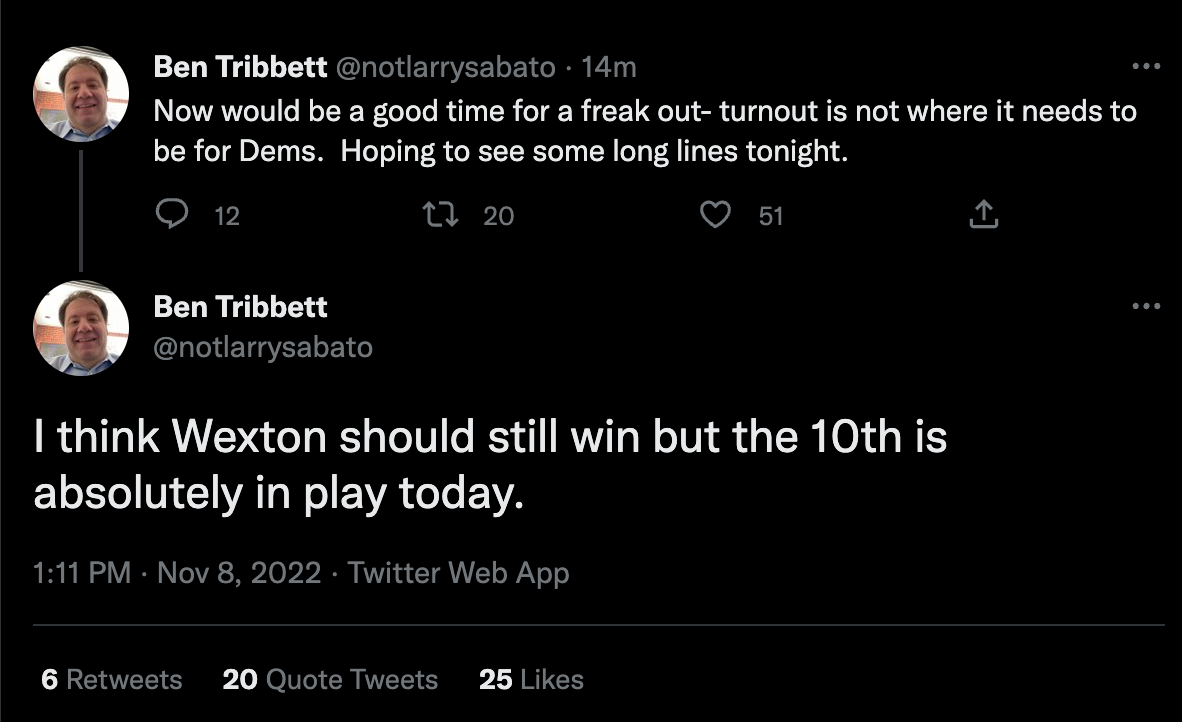Screen dimensions: 1182x722
Task: Open share menu for first tweet
Action: [983, 214]
